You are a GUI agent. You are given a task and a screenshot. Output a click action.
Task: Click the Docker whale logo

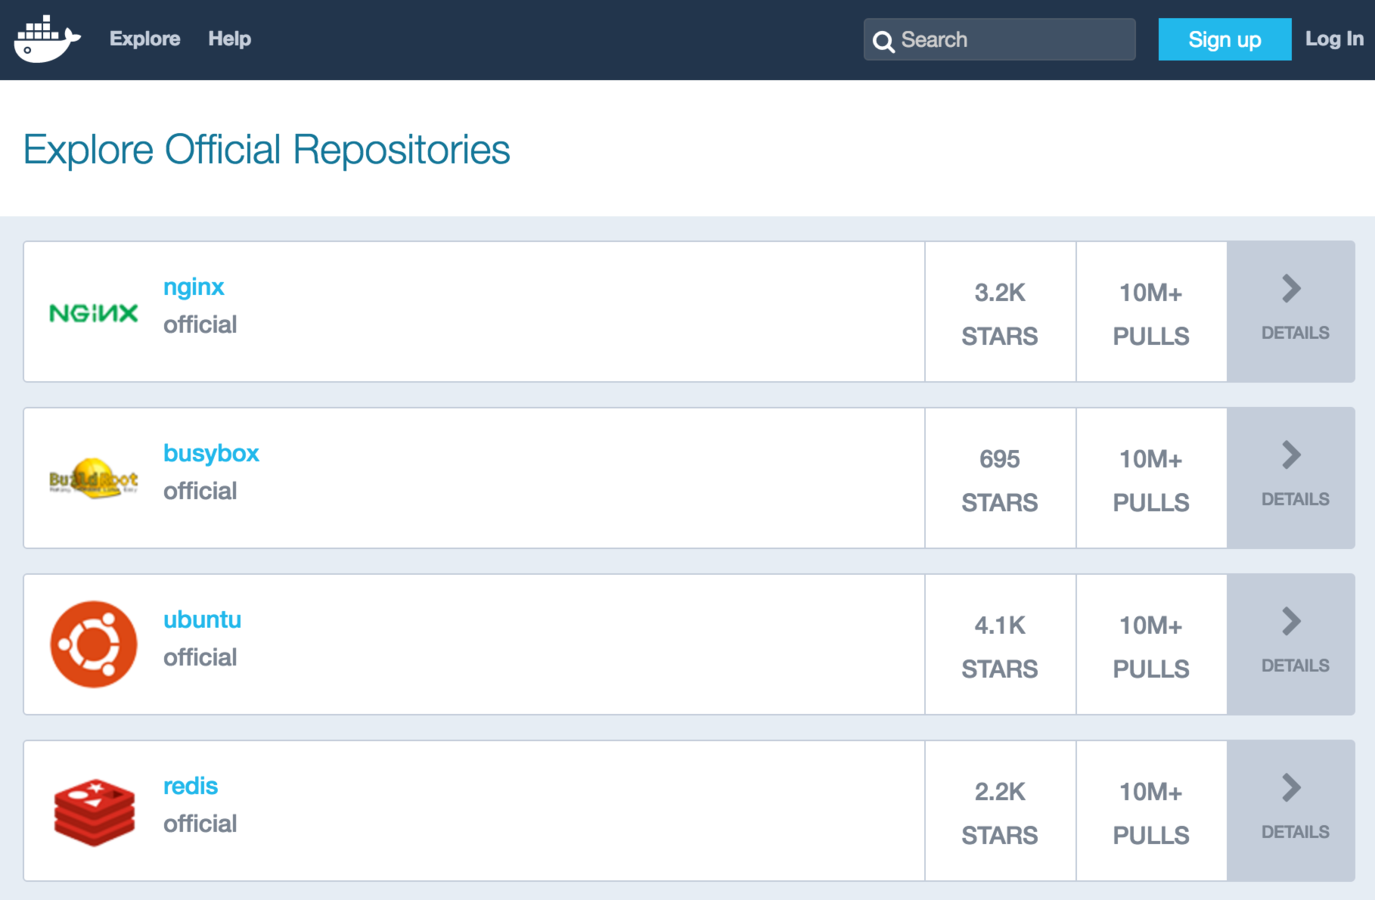point(47,39)
